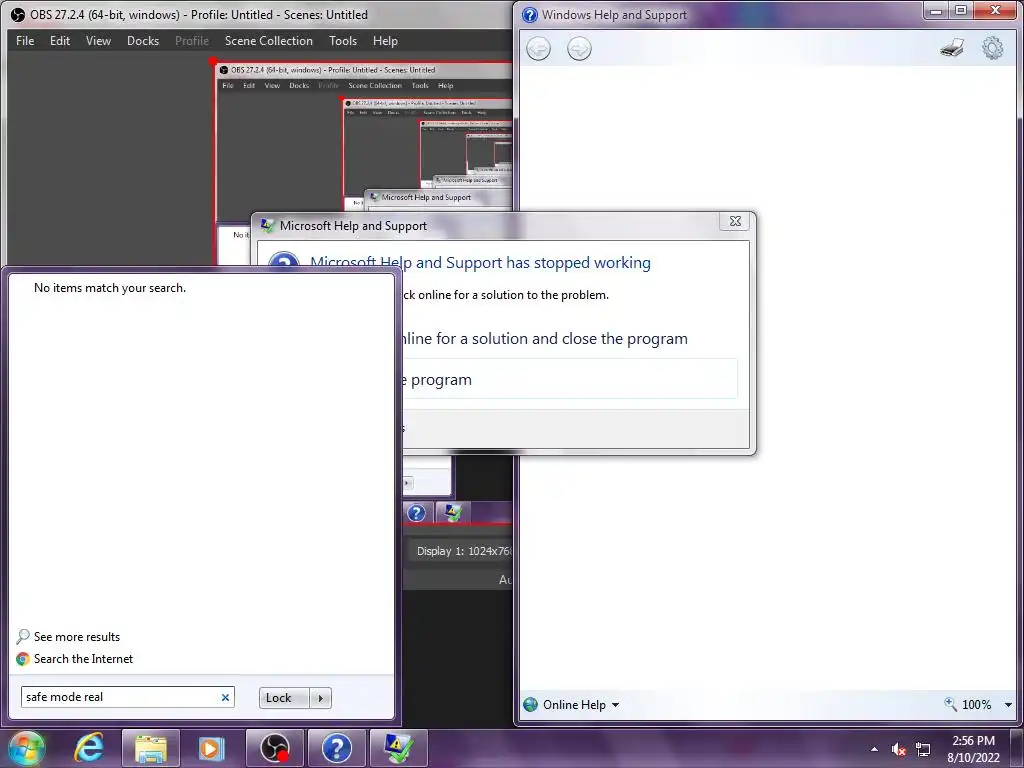Screen dimensions: 1024x768
Task: Switch to error report taskbar button
Action: [x=398, y=748]
